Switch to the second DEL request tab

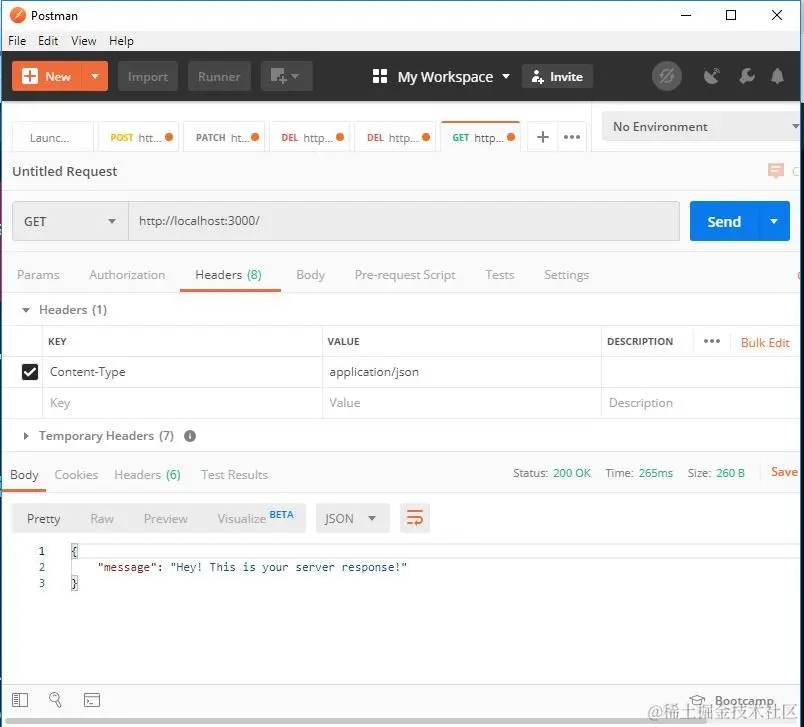click(395, 137)
